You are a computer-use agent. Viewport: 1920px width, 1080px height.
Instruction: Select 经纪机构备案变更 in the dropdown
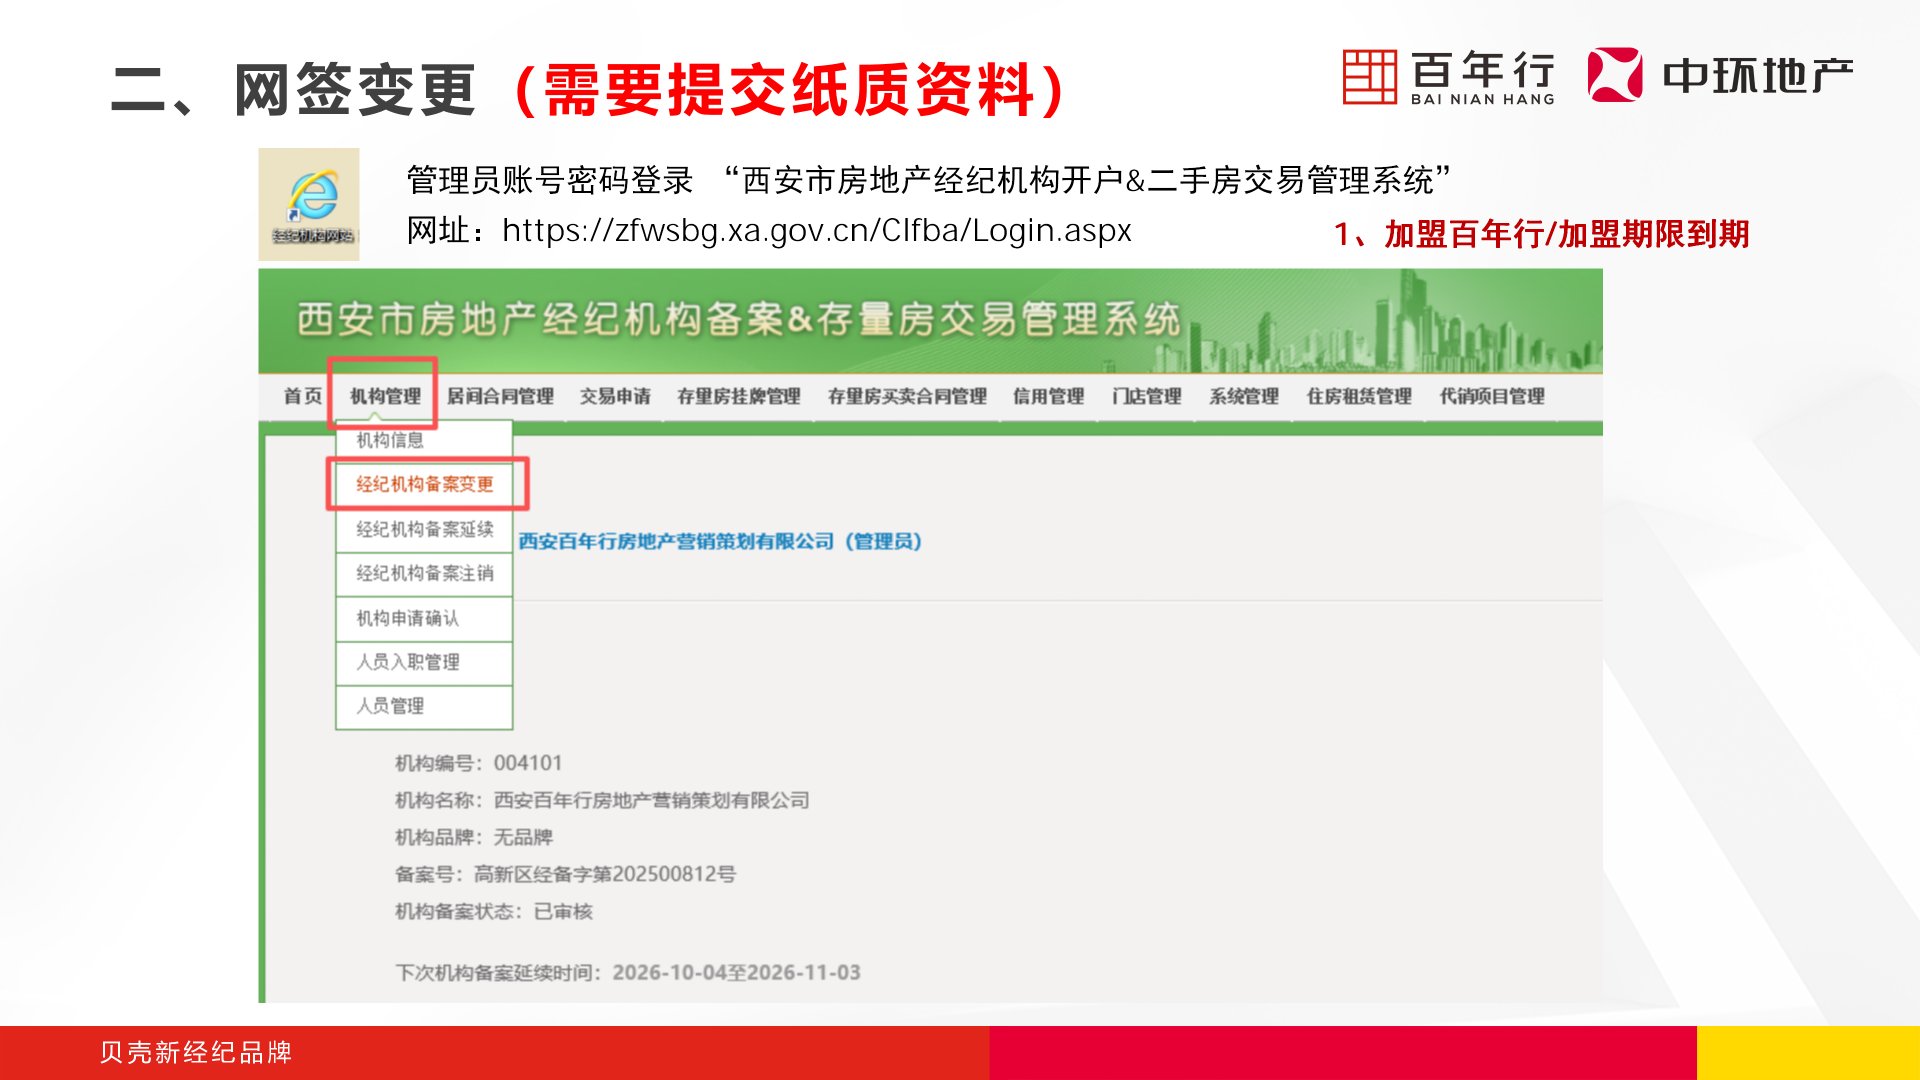pos(424,484)
